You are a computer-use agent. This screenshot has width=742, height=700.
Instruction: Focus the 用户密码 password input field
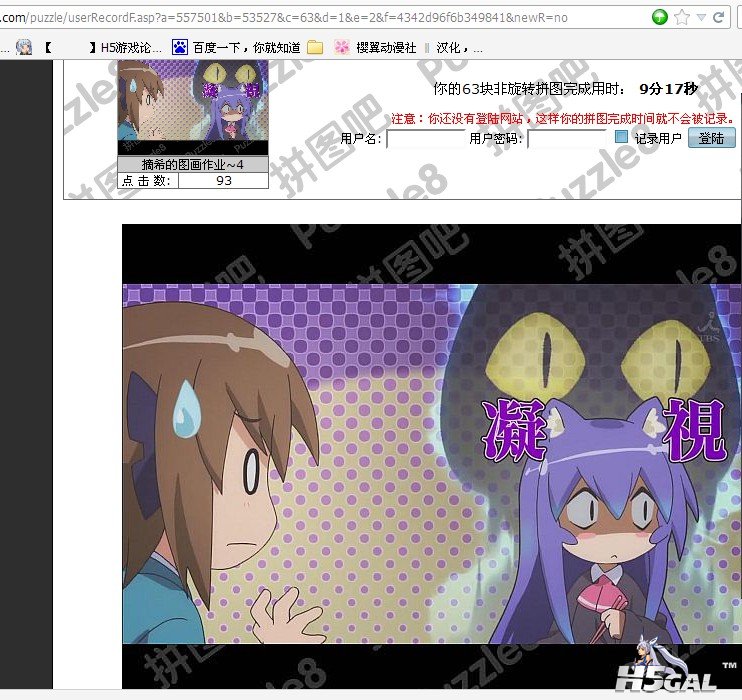tap(566, 139)
